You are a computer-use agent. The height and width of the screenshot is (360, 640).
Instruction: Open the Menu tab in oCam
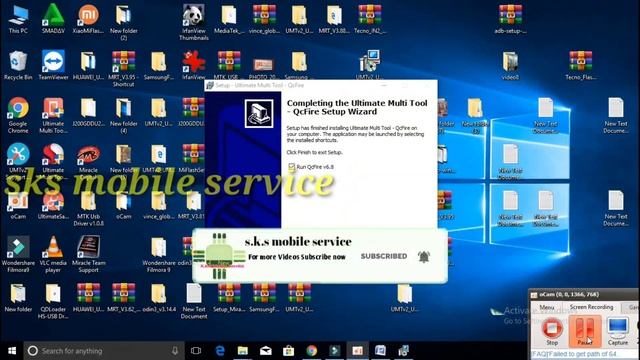coord(547,307)
